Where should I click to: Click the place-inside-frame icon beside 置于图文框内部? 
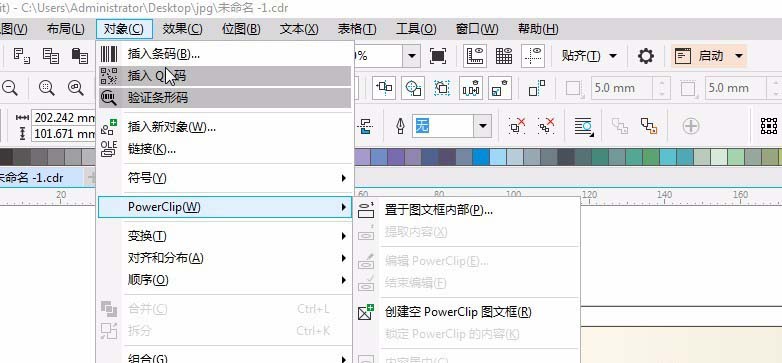(x=367, y=210)
